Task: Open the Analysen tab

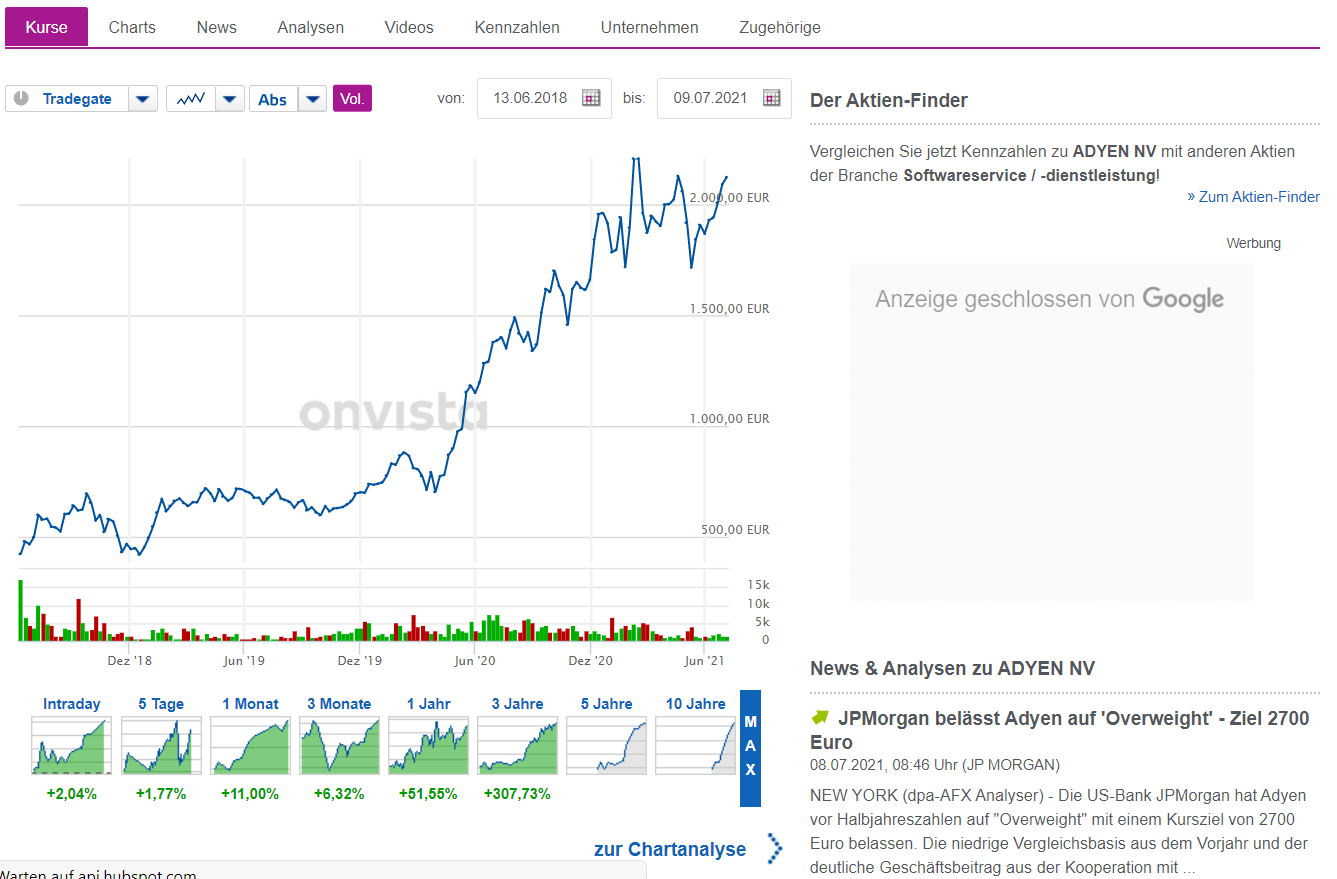Action: [310, 27]
